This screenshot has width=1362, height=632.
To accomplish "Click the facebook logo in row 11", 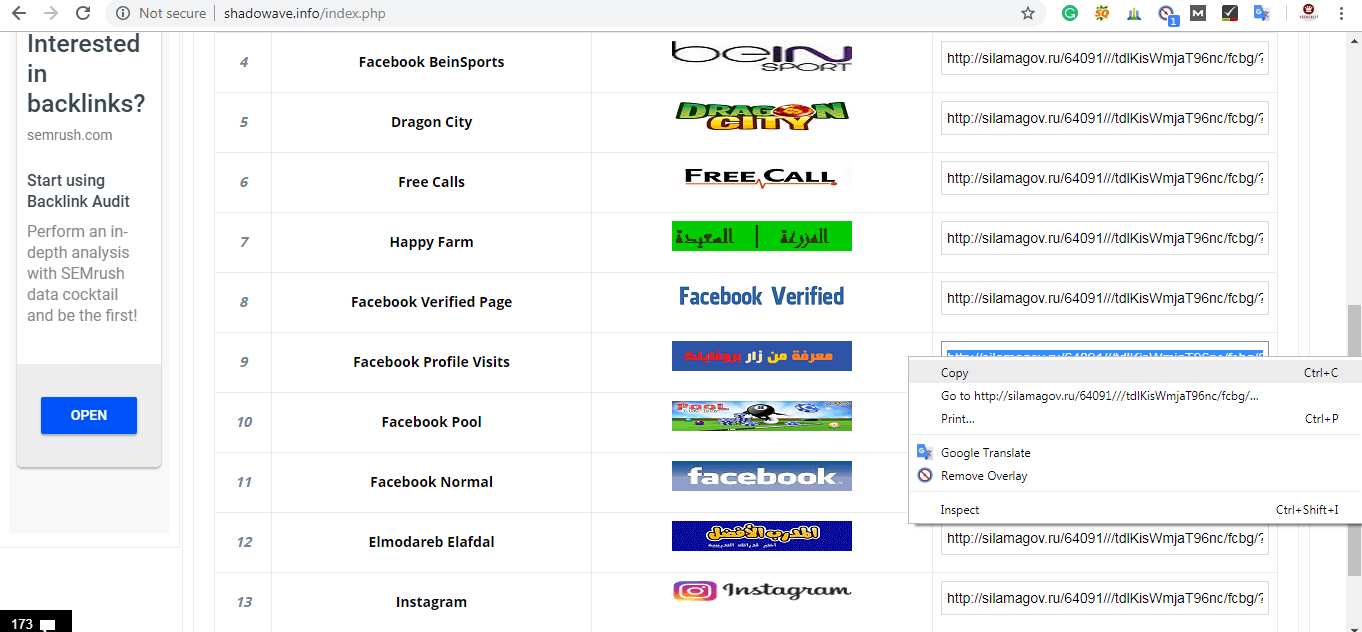I will click(761, 476).
